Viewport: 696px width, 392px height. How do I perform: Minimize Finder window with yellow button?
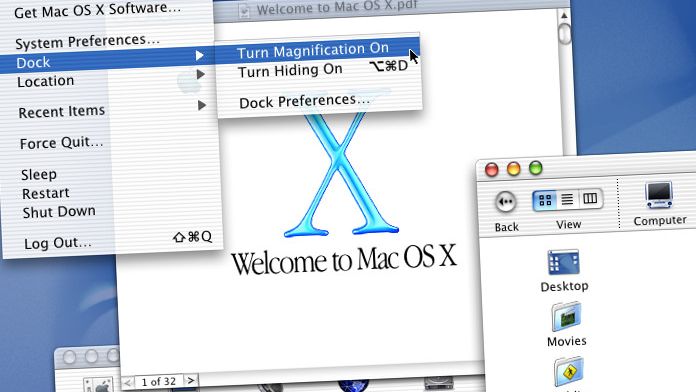coord(514,169)
